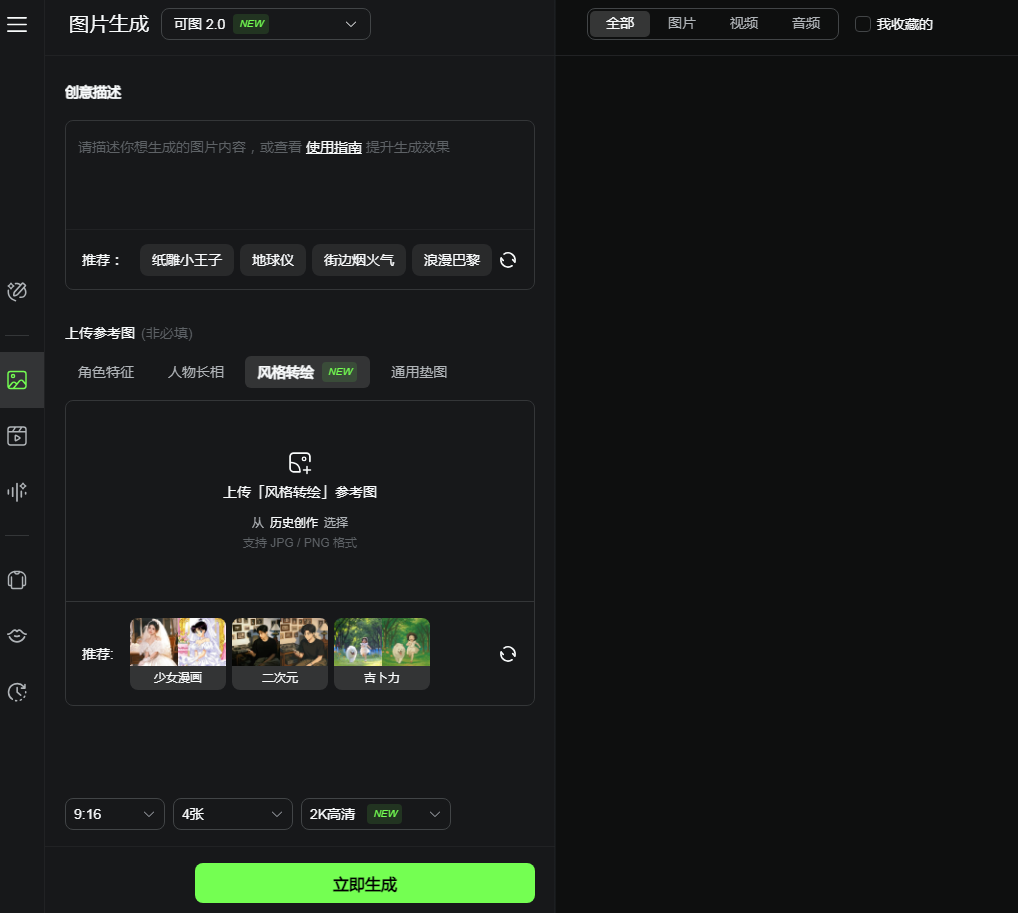Switch filter to 视频
The image size is (1018, 913).
(x=743, y=23)
